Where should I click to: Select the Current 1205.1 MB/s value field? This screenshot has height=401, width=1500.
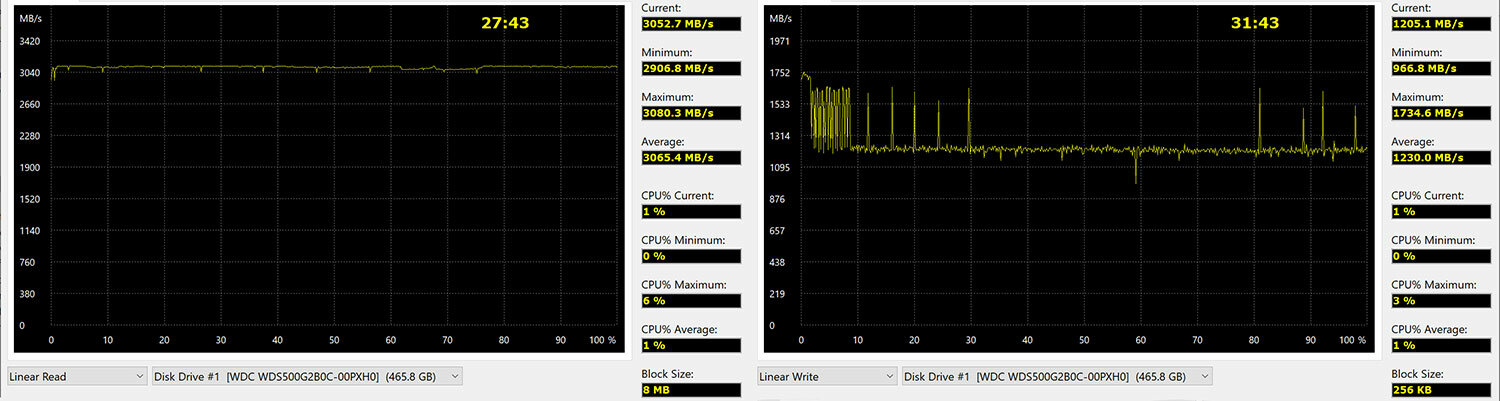click(x=1440, y=23)
